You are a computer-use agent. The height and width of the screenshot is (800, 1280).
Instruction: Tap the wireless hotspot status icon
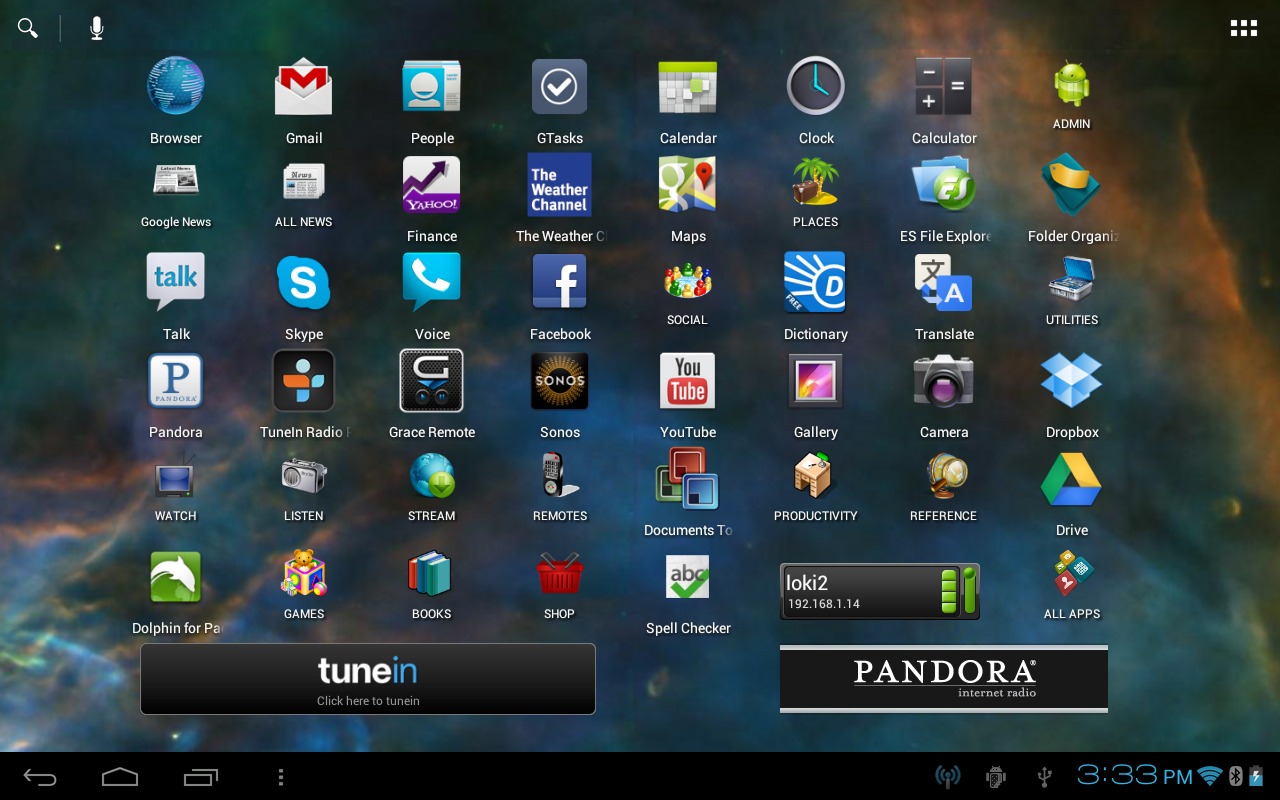(x=947, y=776)
